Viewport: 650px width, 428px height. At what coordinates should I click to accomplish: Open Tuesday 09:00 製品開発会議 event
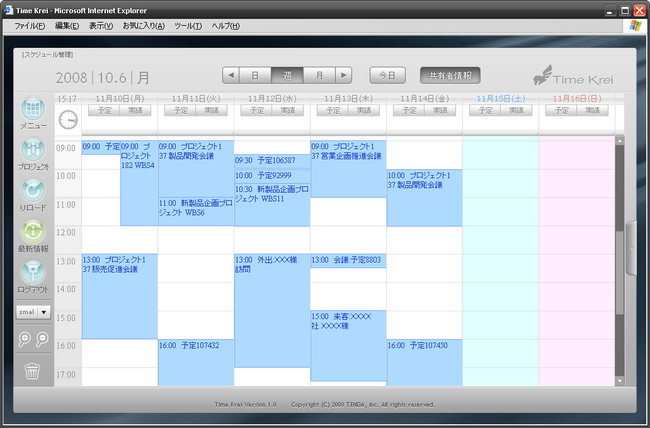click(196, 169)
